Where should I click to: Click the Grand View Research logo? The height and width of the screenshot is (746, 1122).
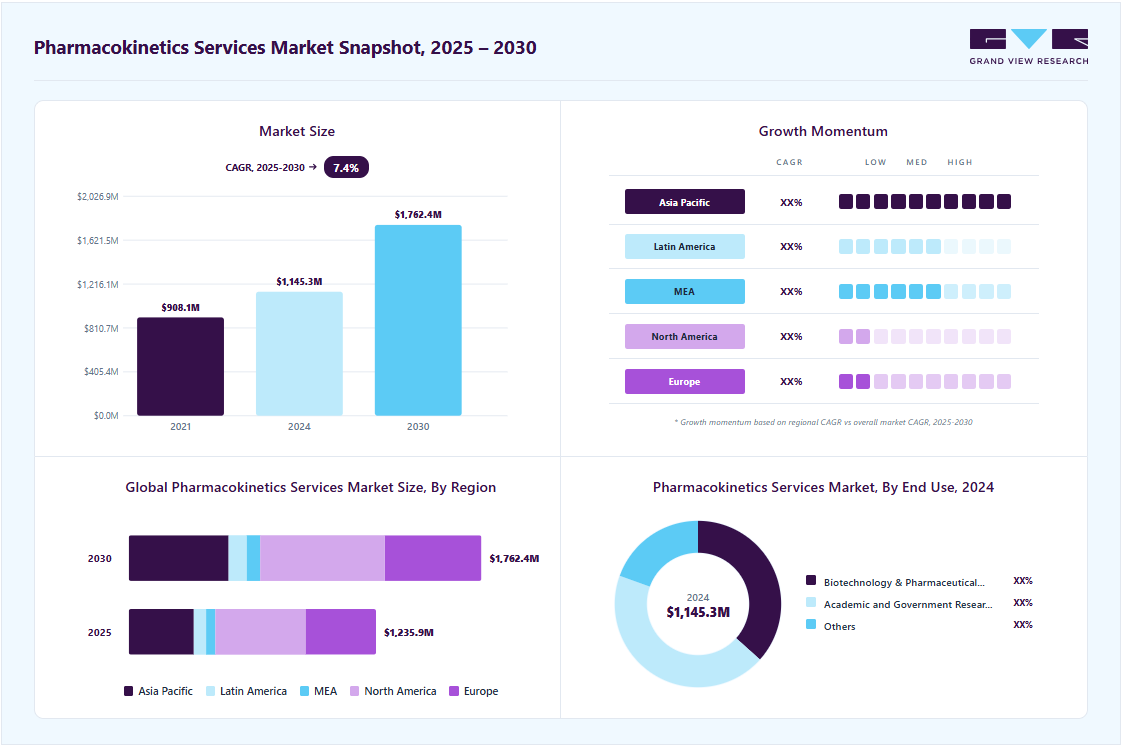(x=1028, y=47)
